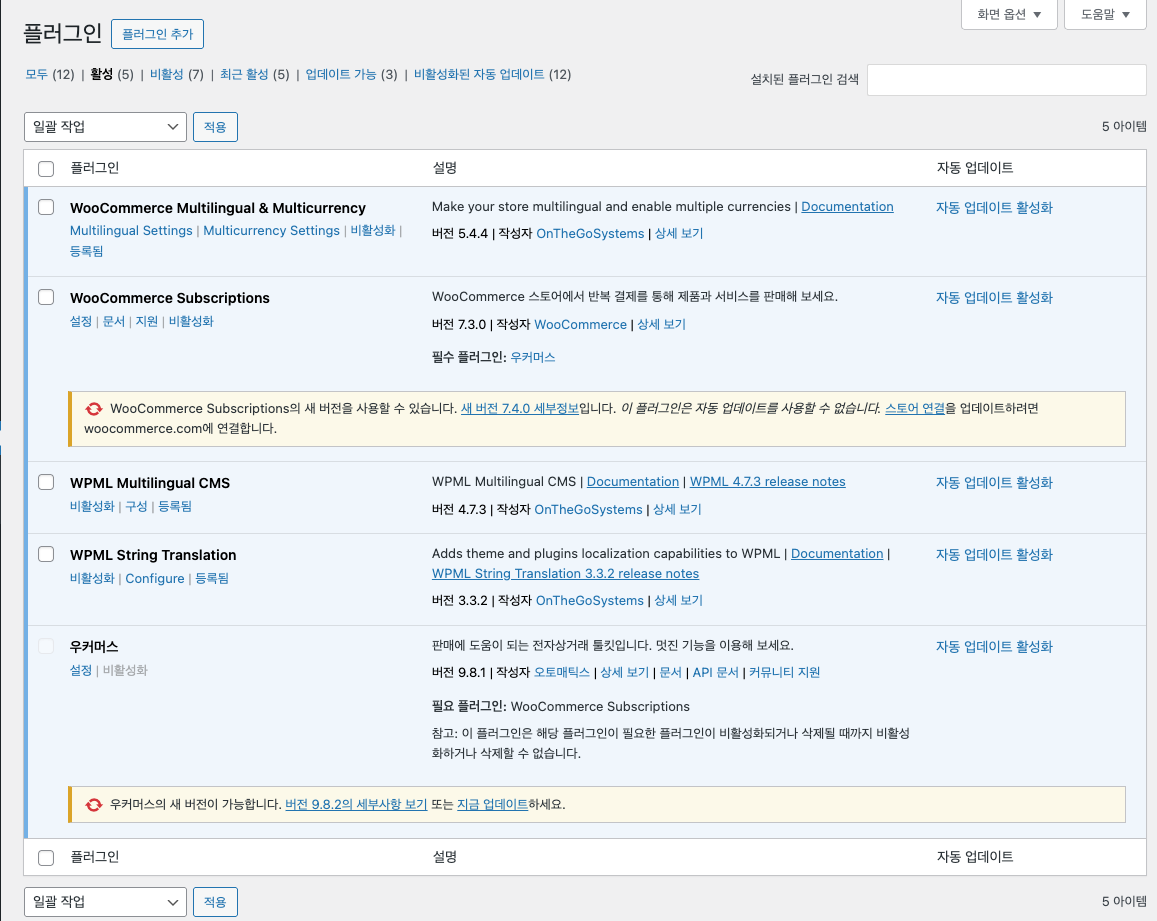Open 버전 9.8.2의 세부사항 보기 link

click(x=356, y=804)
